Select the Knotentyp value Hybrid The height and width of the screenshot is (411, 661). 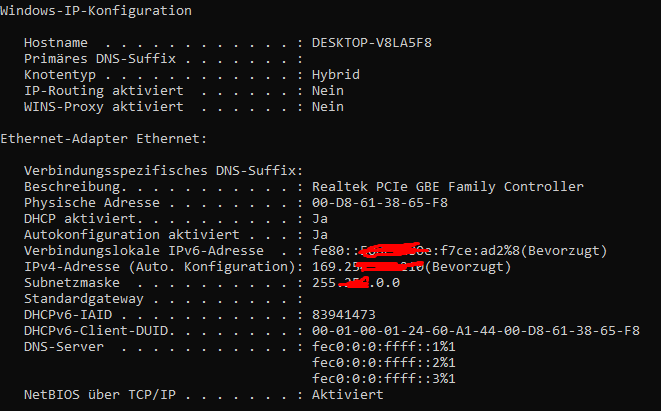336,75
